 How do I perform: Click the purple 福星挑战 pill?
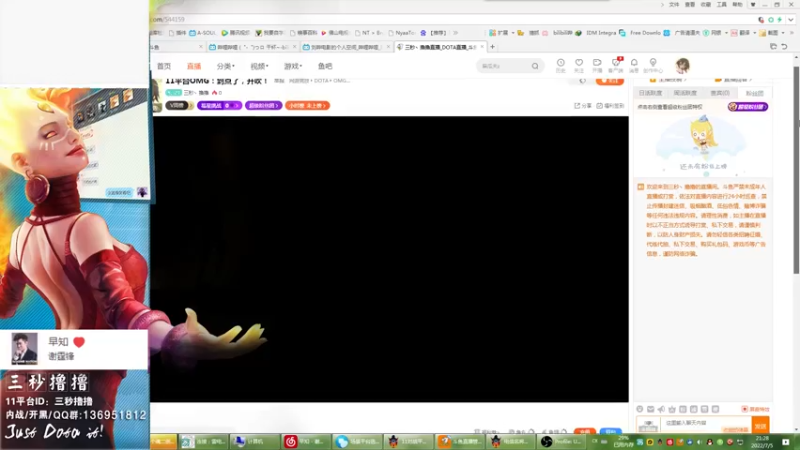tap(219, 106)
